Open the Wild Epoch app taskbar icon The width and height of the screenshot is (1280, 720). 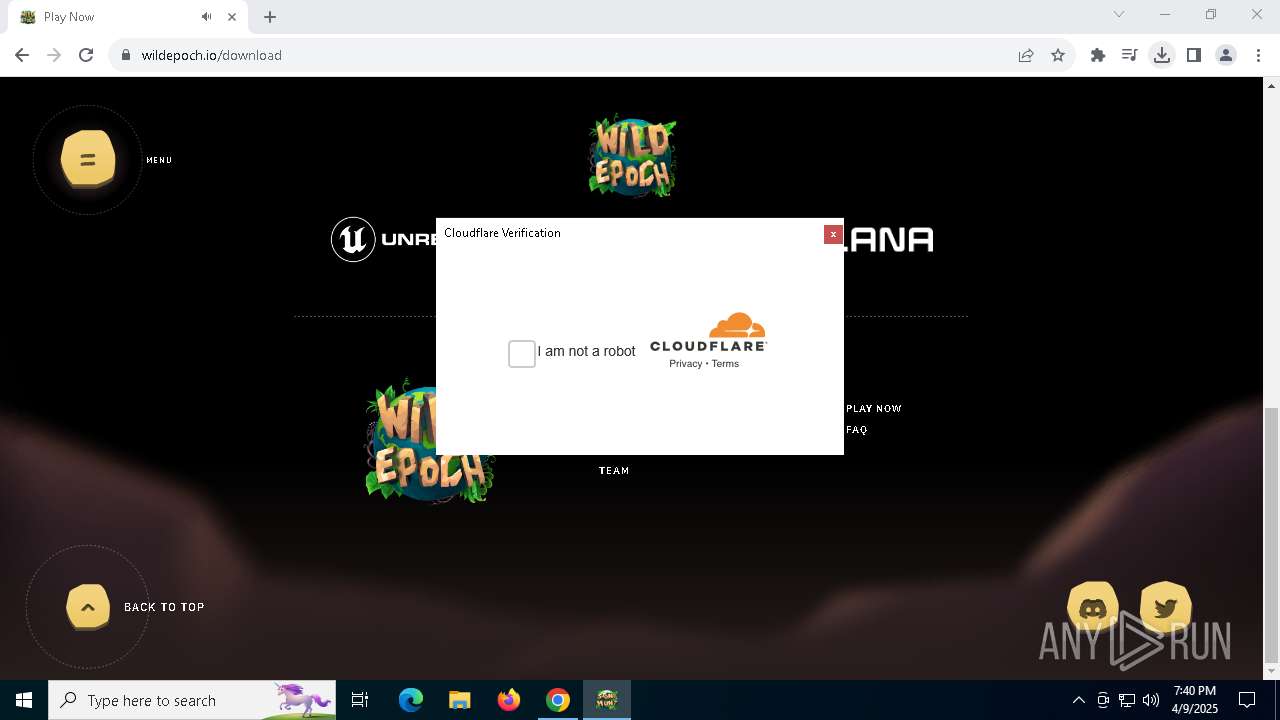coord(607,700)
